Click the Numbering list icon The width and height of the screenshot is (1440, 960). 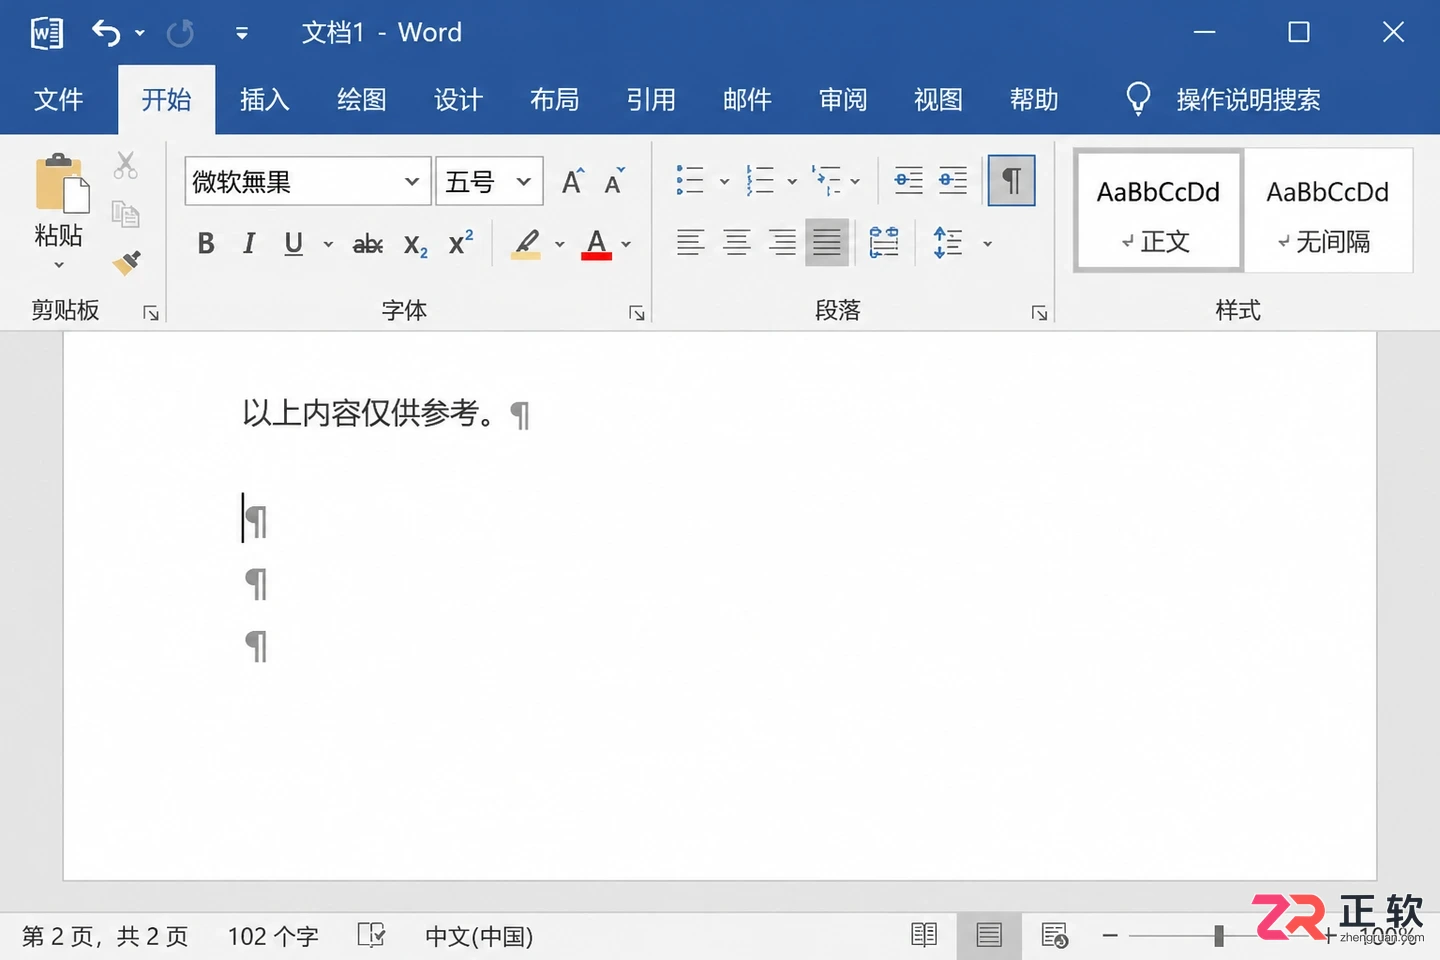point(760,181)
